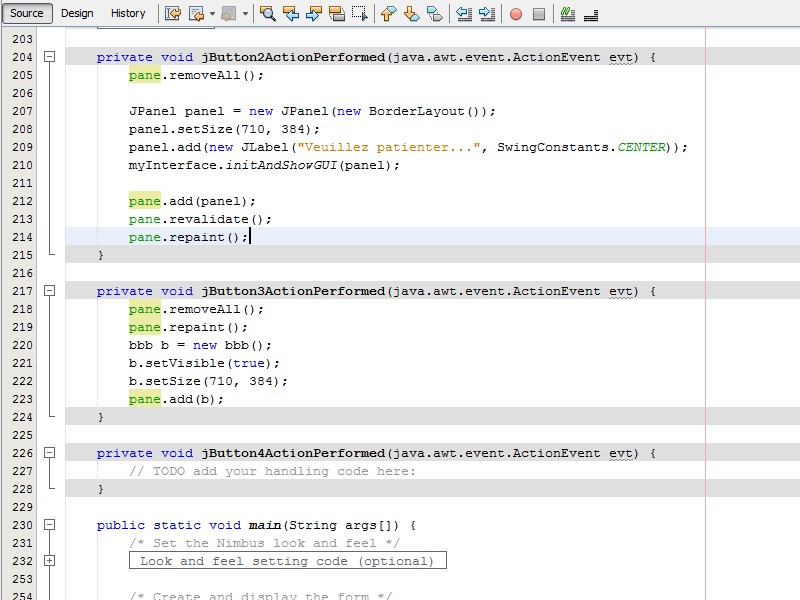The height and width of the screenshot is (600, 800).
Task: Click the 'jButton3ActionPerformed' method name
Action: [293, 291]
